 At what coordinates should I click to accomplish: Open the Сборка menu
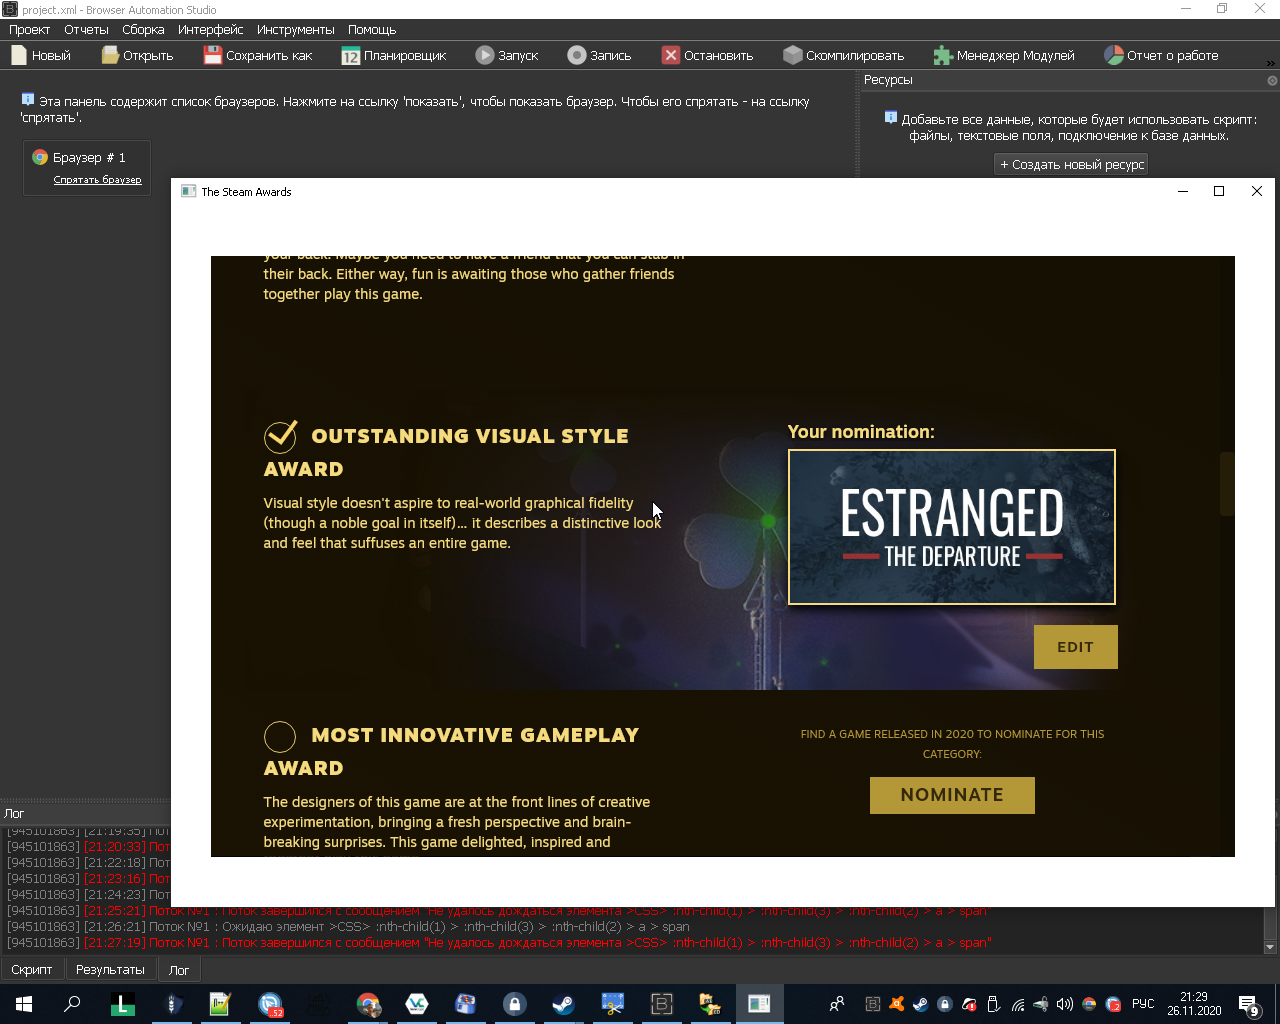pos(143,29)
